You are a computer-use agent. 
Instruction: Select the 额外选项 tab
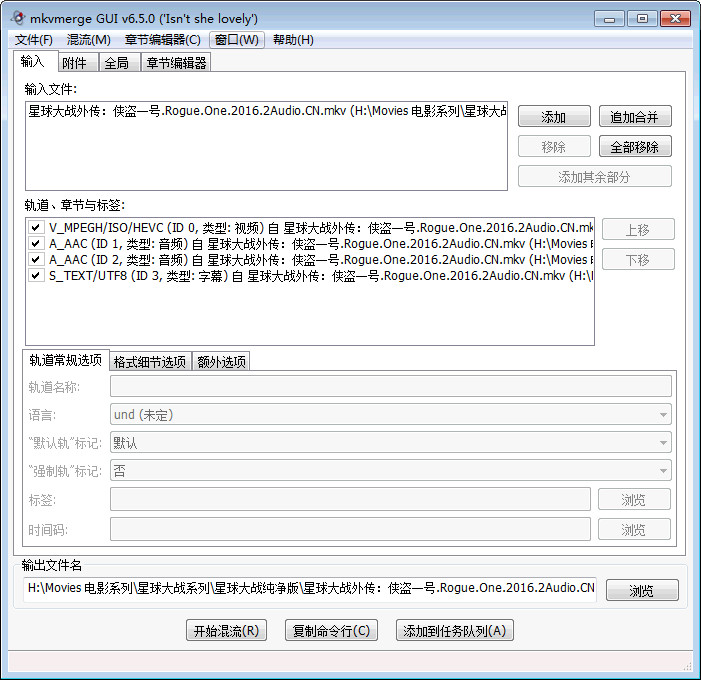220,362
